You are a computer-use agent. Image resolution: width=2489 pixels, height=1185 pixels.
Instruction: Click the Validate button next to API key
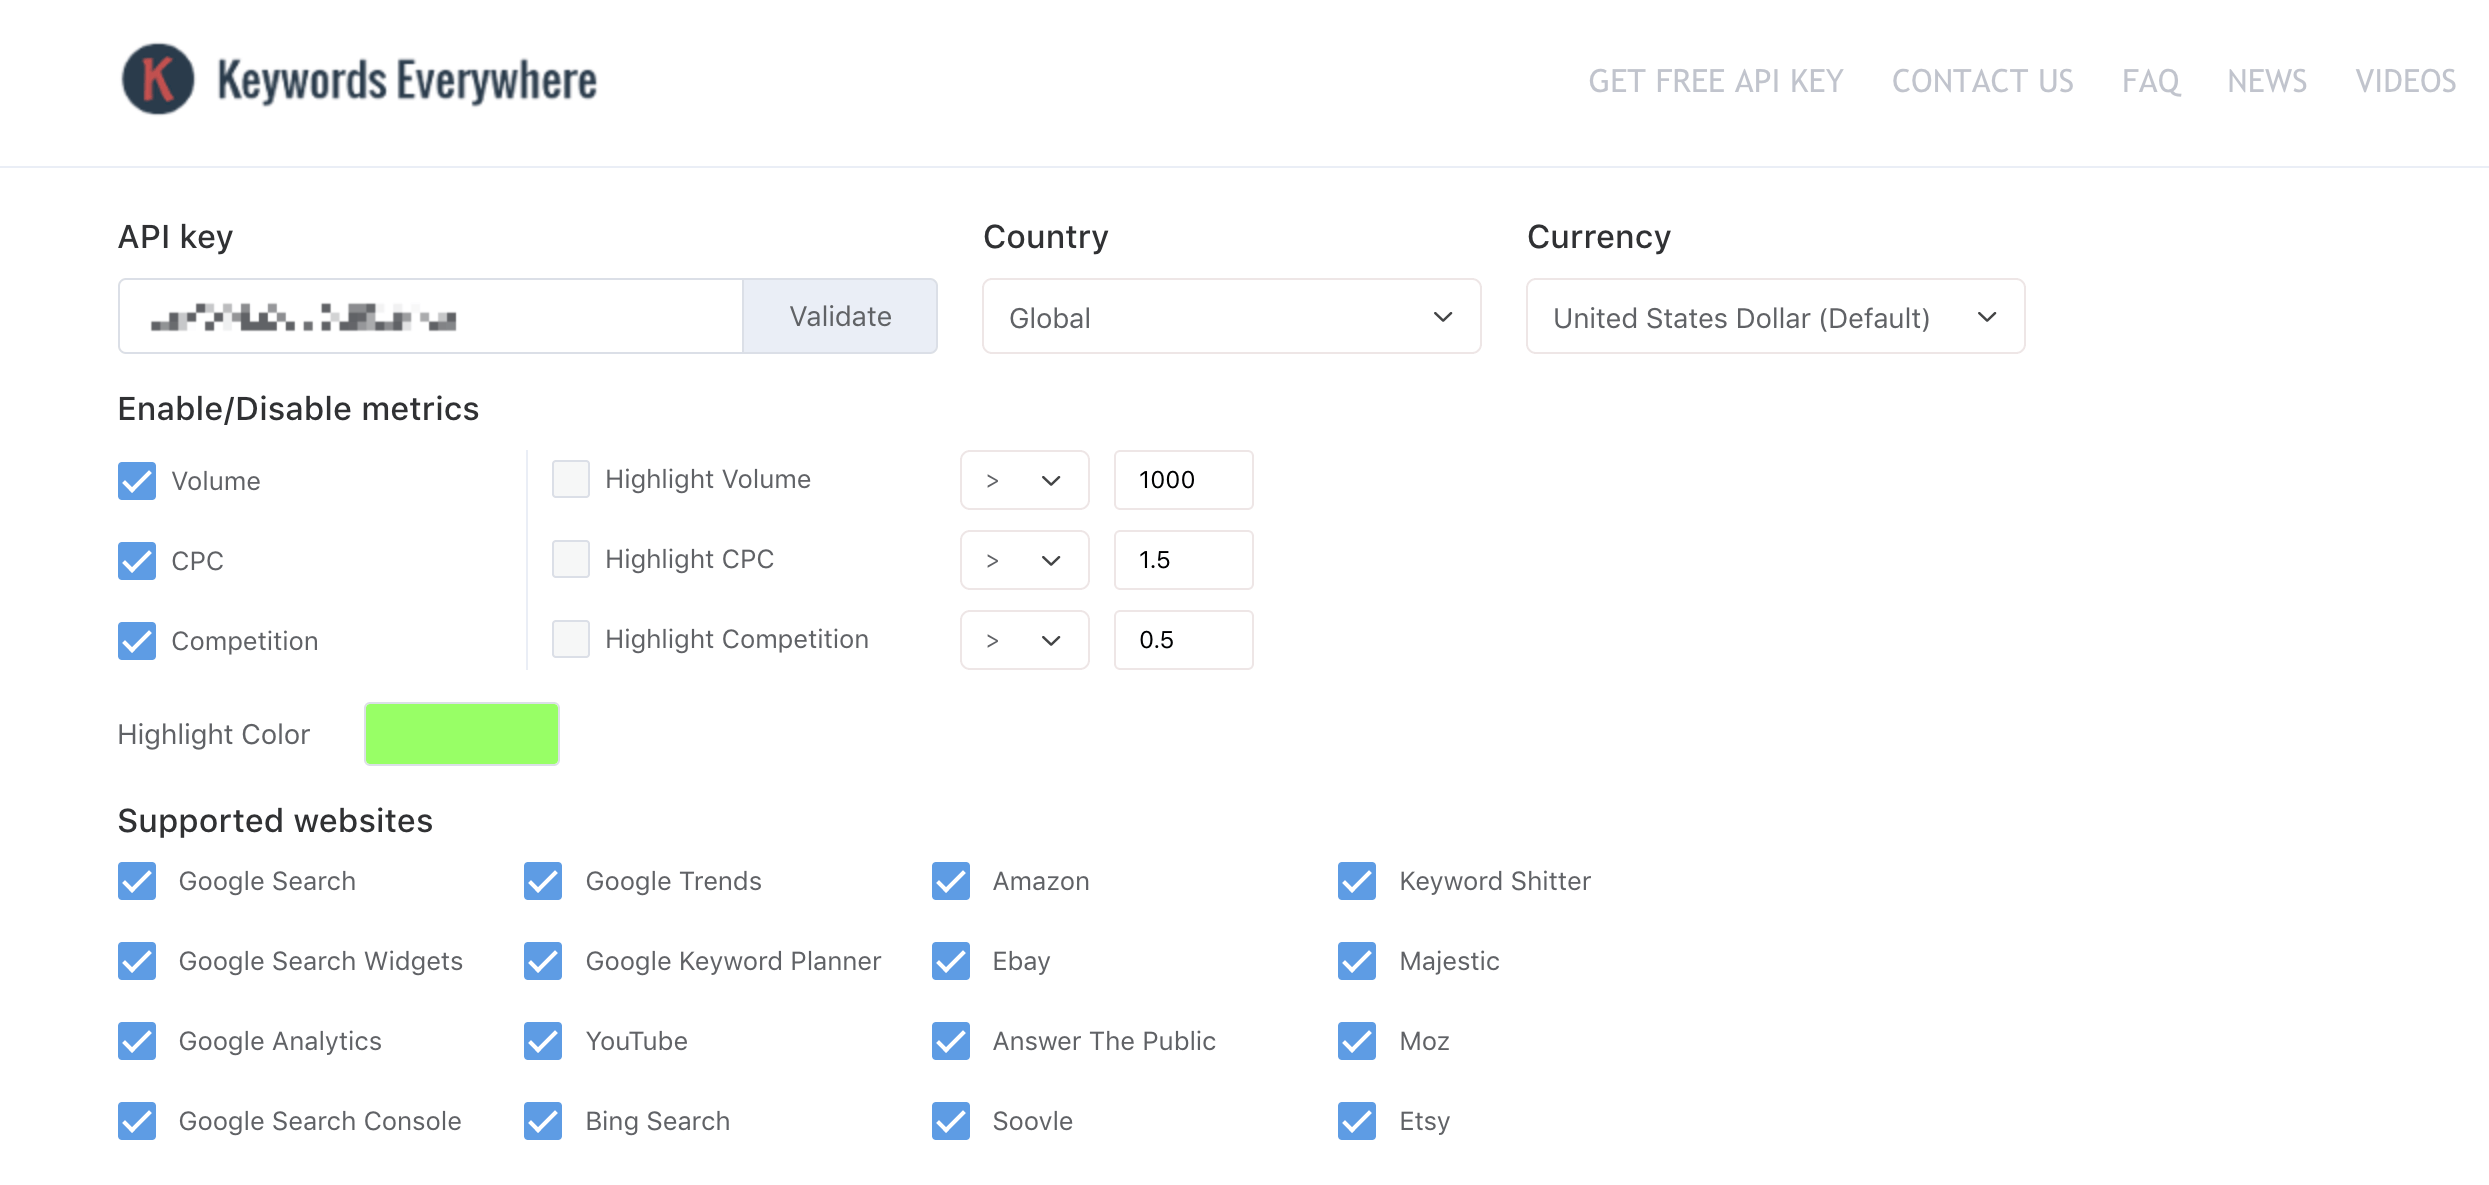tap(840, 316)
